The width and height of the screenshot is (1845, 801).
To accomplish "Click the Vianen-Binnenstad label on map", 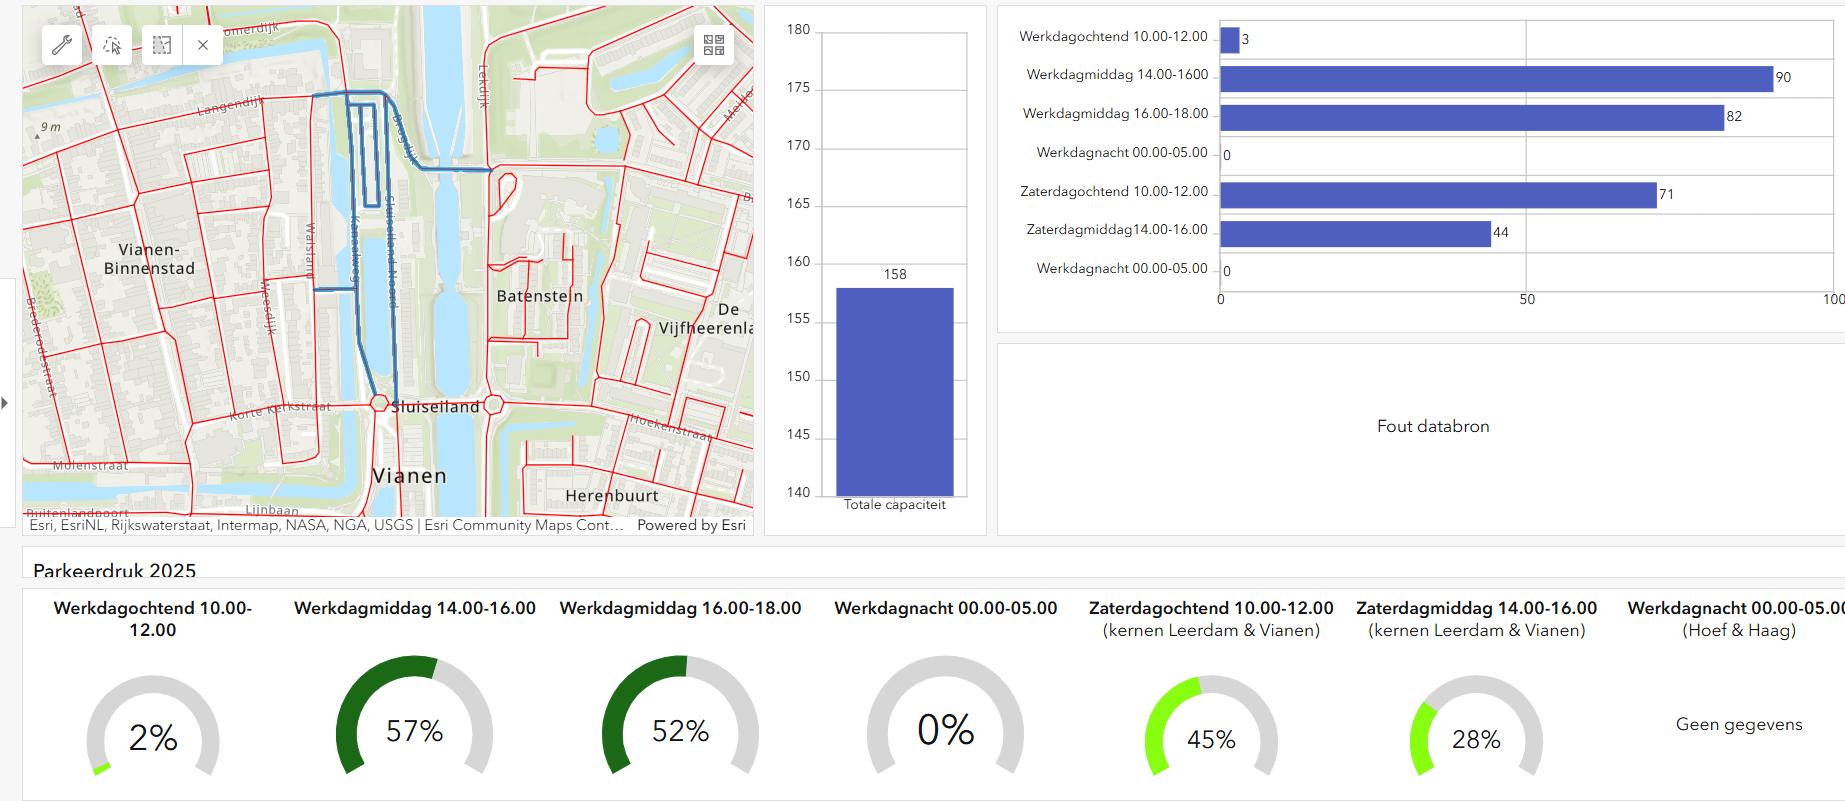I will click(149, 259).
